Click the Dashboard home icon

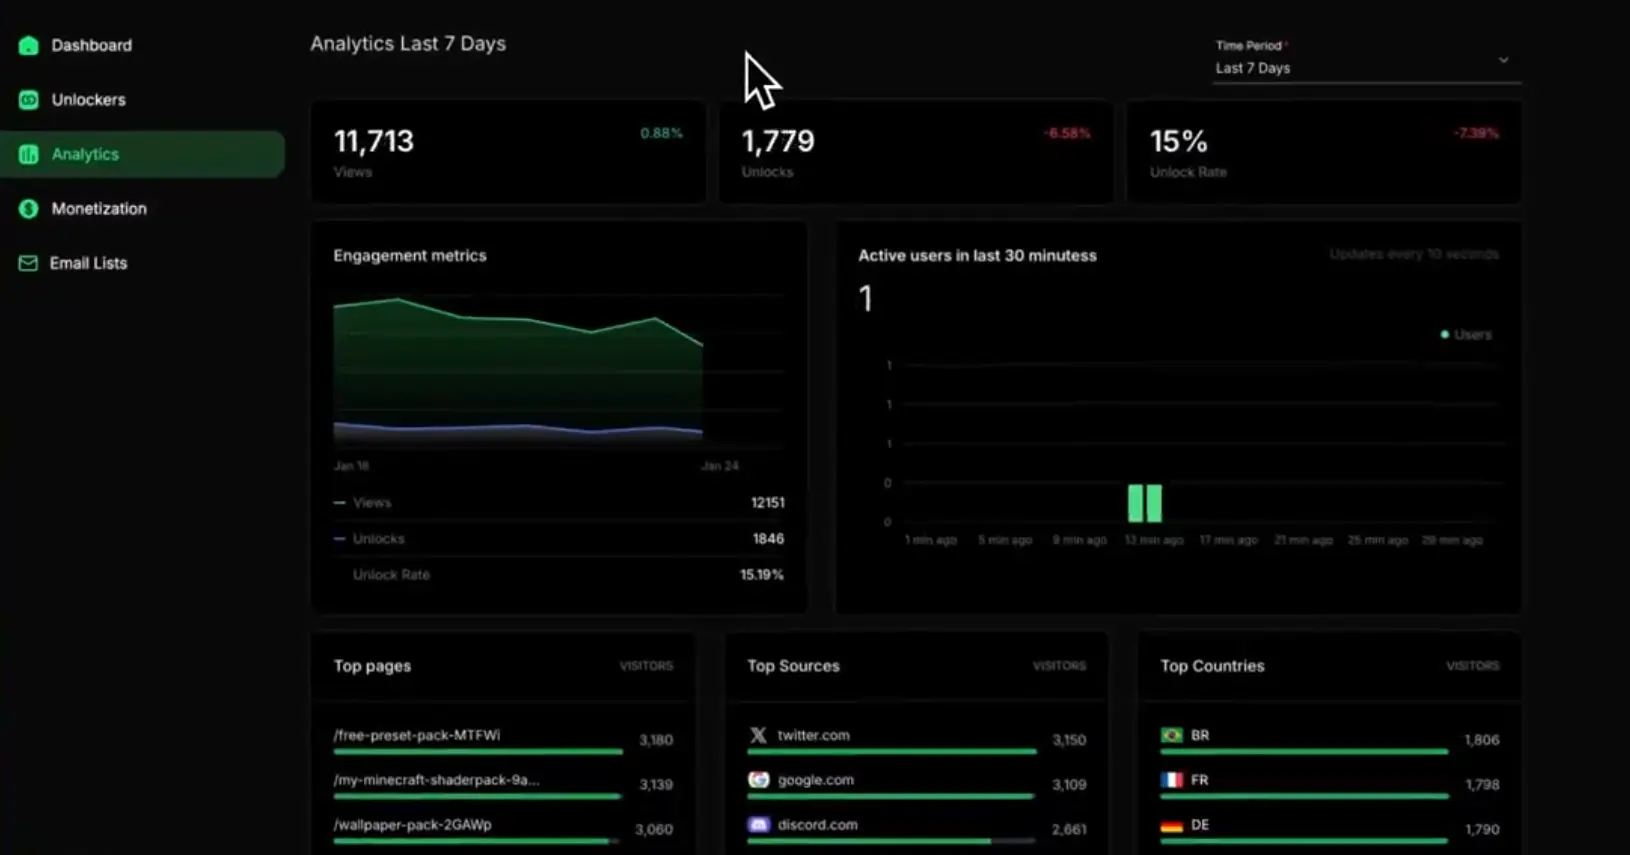28,45
